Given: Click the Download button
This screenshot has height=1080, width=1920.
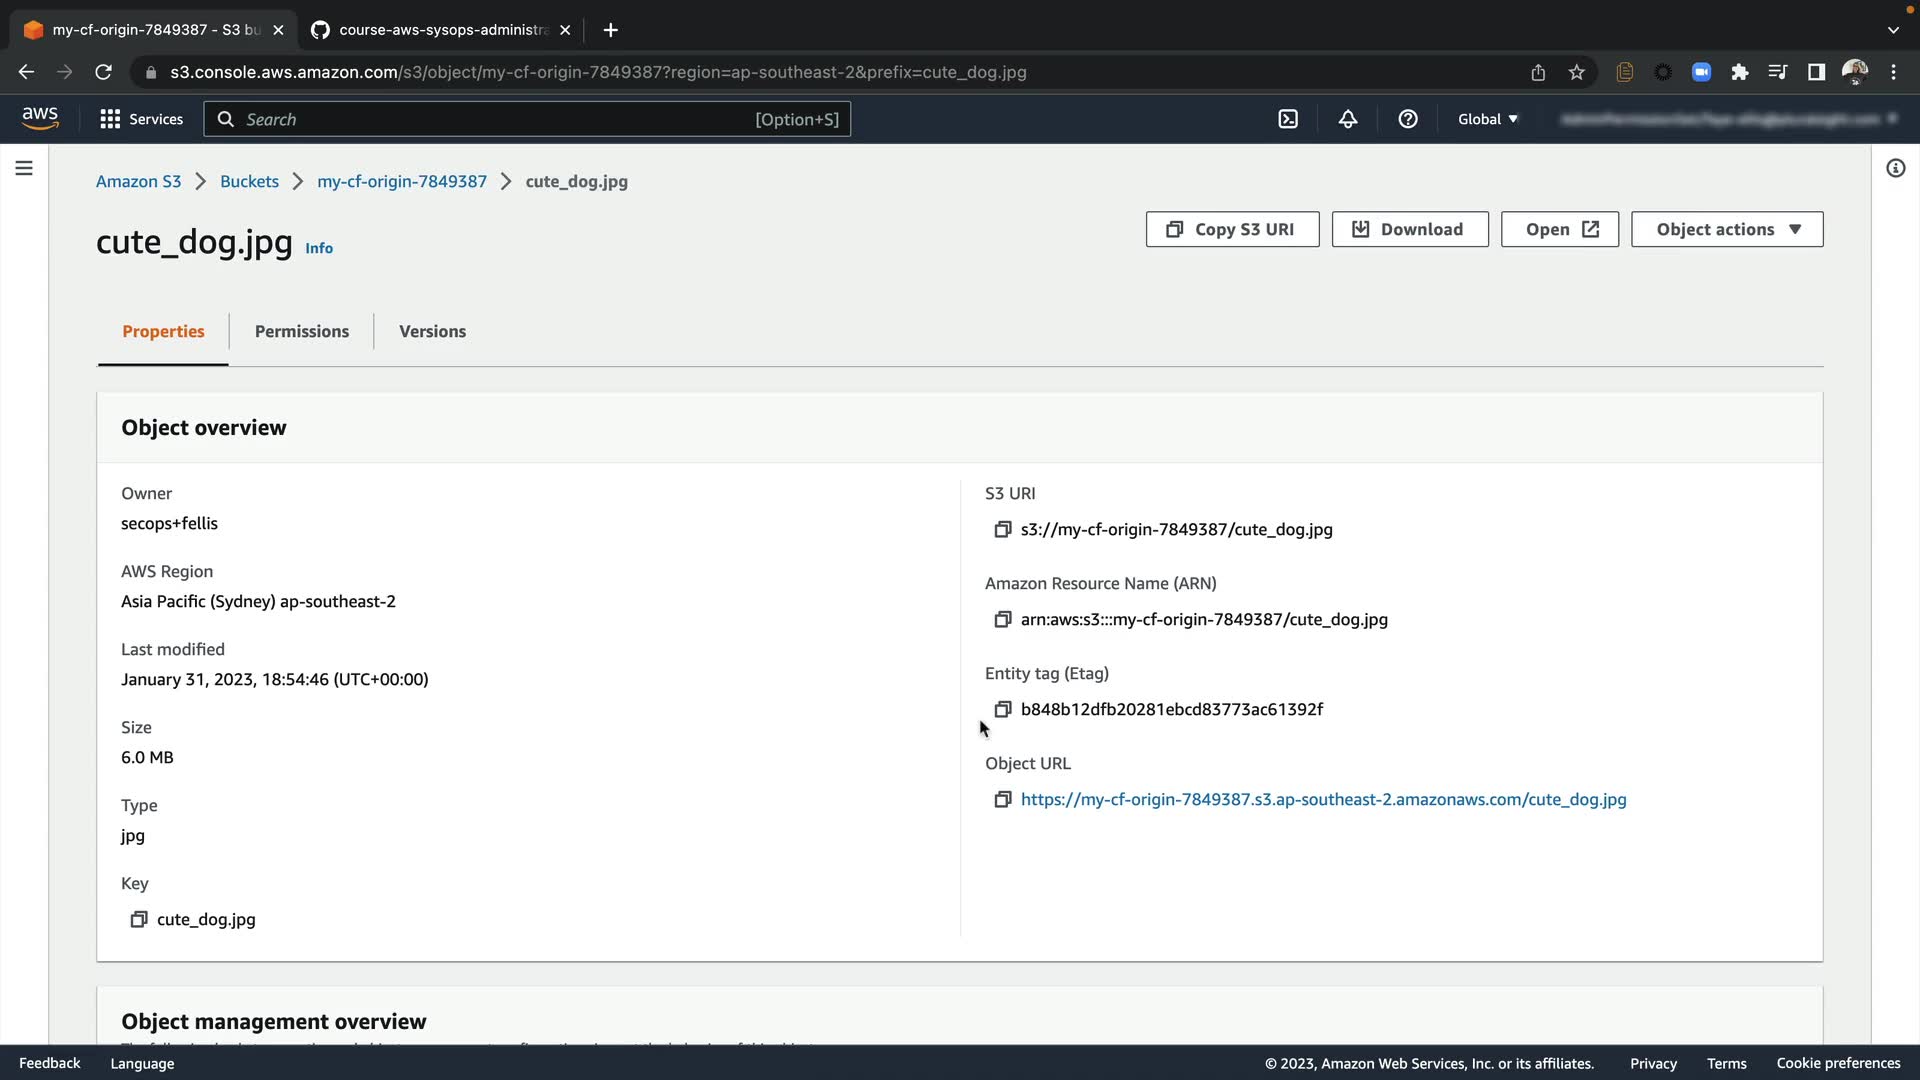Looking at the screenshot, I should 1409,229.
